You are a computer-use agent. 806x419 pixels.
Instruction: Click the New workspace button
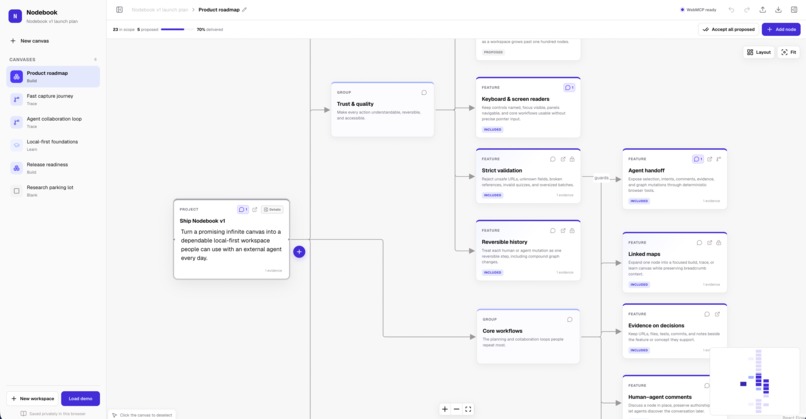tap(32, 398)
